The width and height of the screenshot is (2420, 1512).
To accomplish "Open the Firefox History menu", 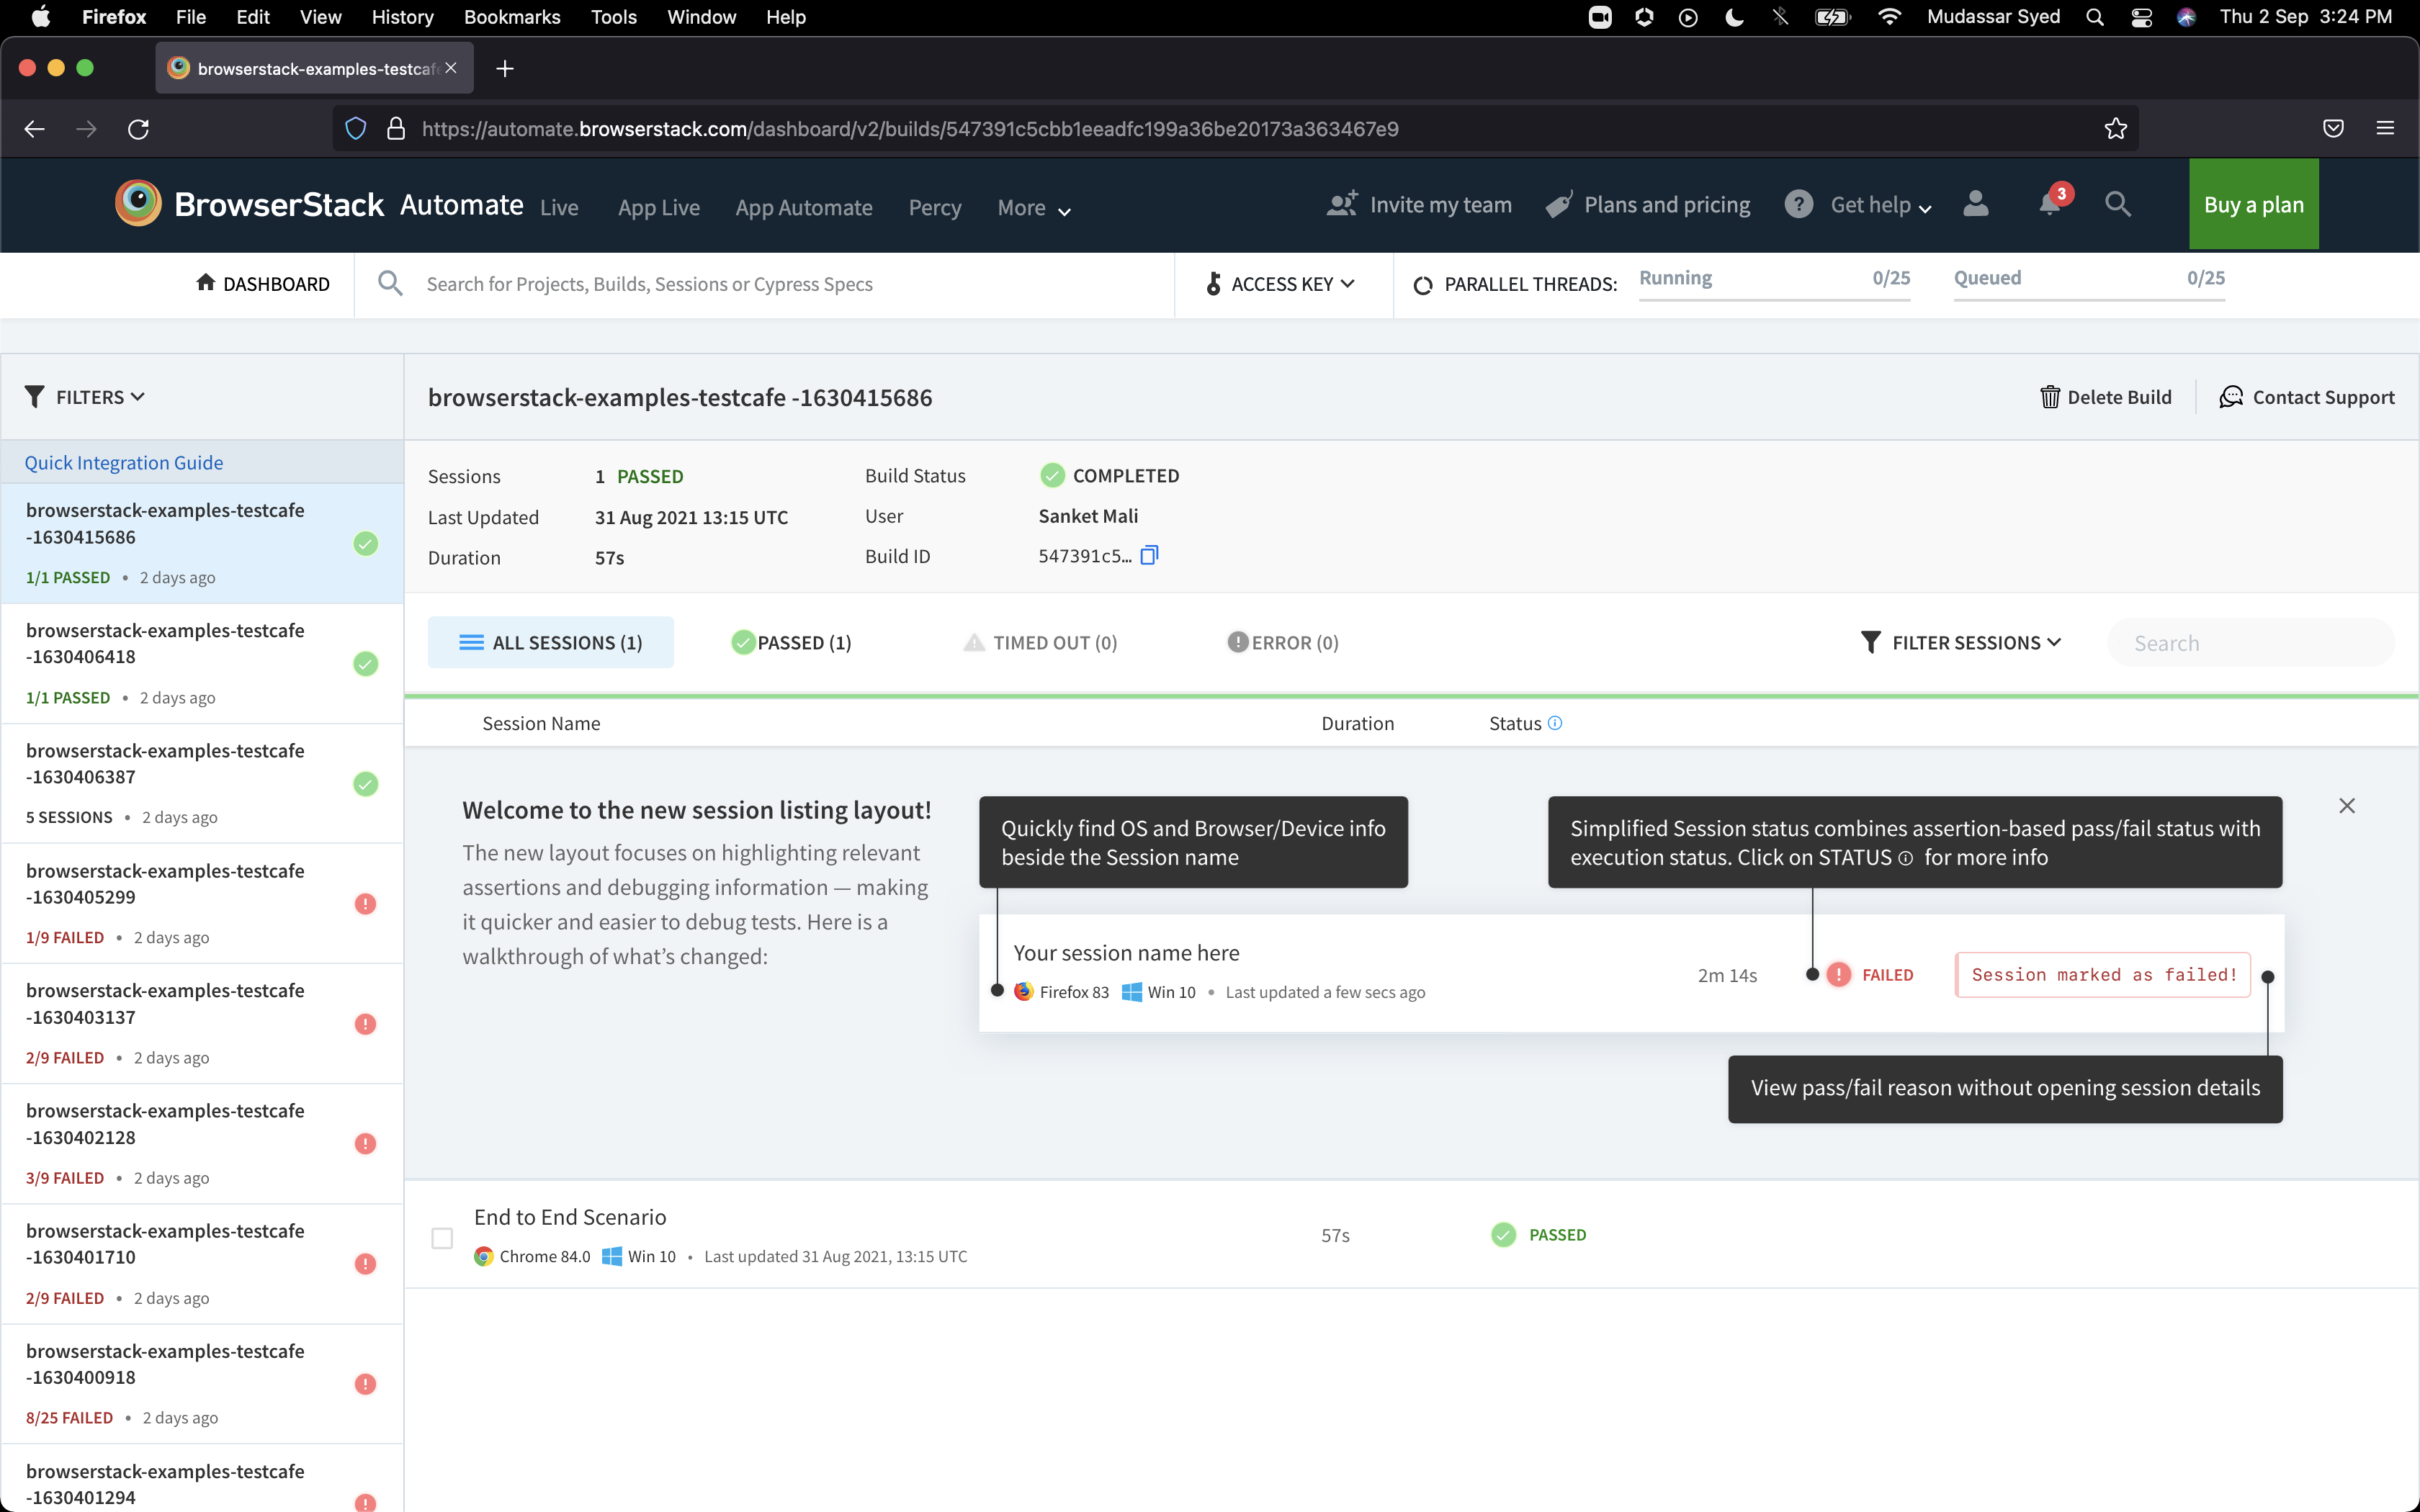I will click(x=402, y=17).
